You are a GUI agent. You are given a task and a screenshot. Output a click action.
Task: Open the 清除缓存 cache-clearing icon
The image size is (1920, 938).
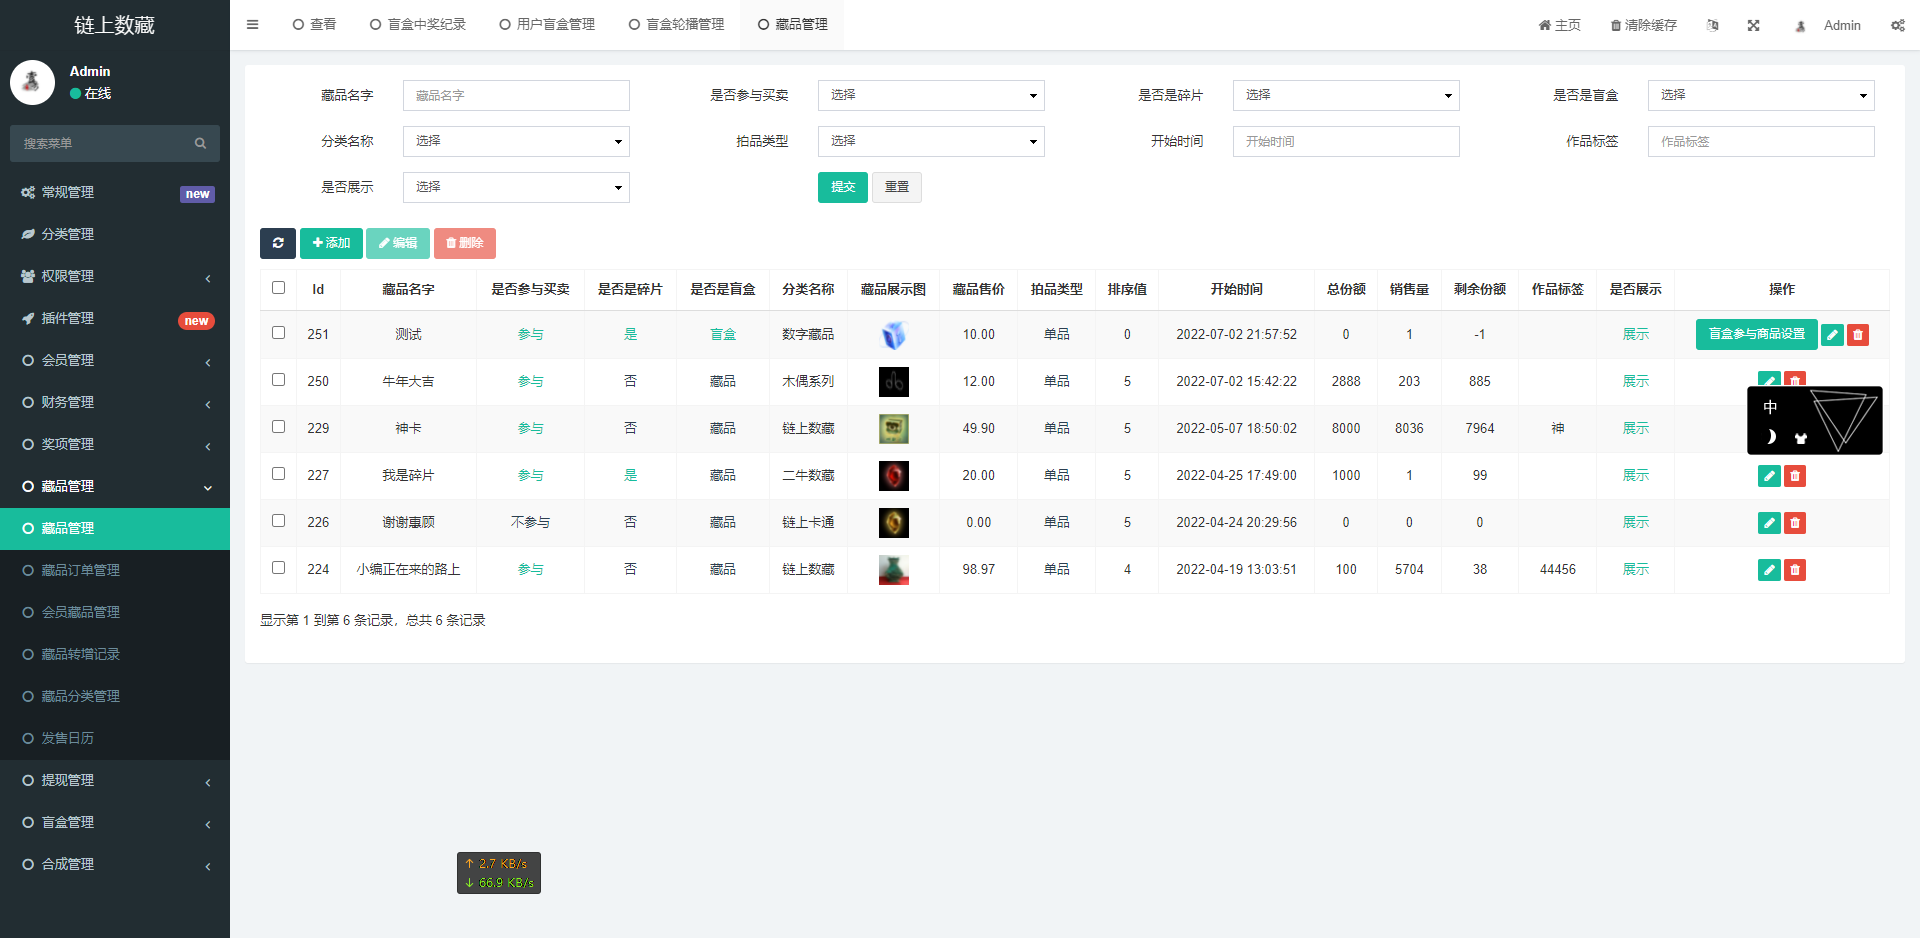point(1643,24)
